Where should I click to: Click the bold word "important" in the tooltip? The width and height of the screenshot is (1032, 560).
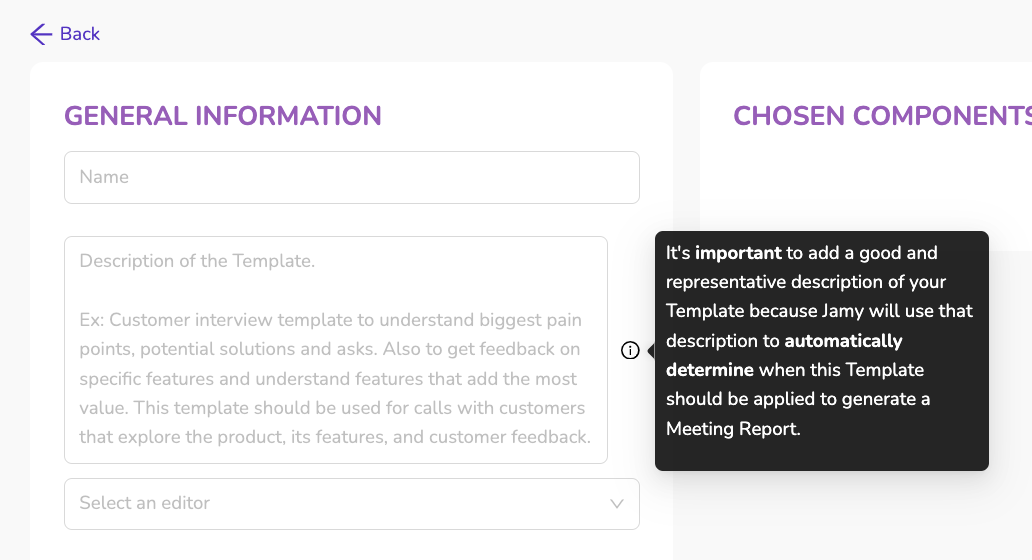[738, 253]
